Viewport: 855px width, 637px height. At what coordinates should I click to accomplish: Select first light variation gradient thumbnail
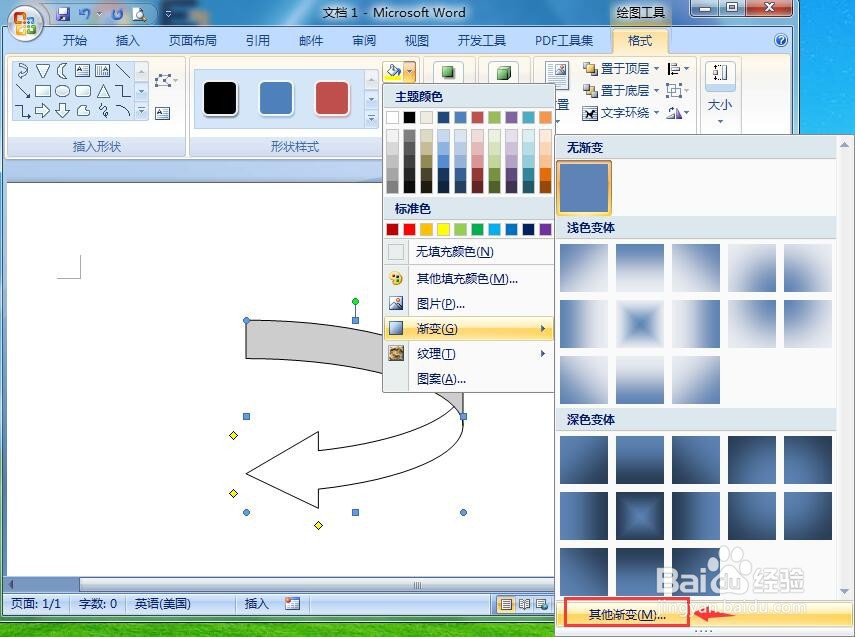[x=584, y=268]
